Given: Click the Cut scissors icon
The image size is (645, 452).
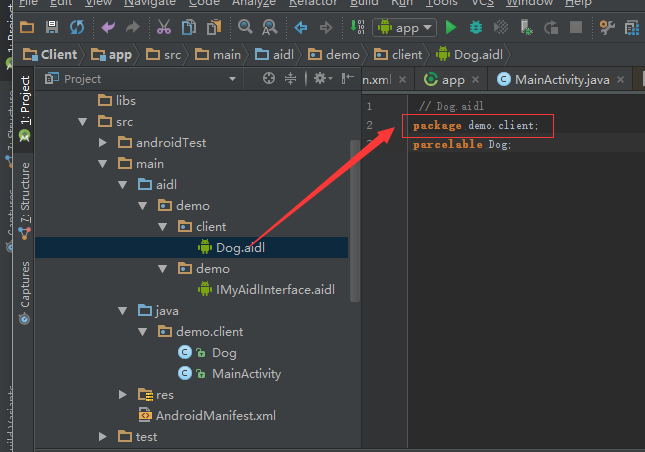Looking at the screenshot, I should coord(164,28).
